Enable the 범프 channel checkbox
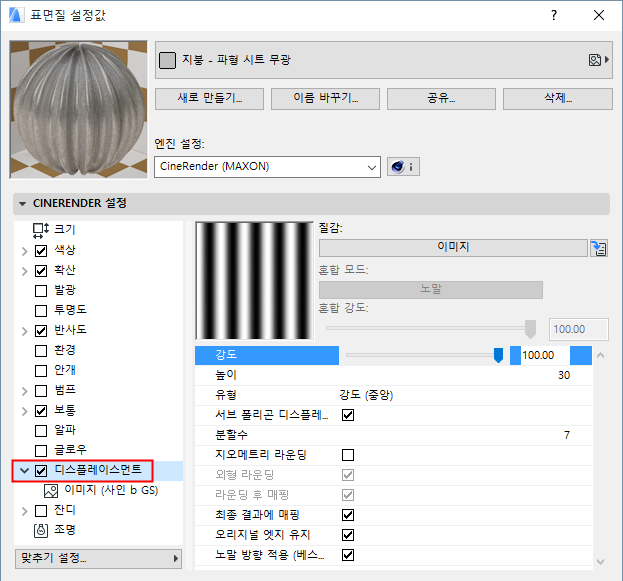This screenshot has width=623, height=581. (41, 391)
